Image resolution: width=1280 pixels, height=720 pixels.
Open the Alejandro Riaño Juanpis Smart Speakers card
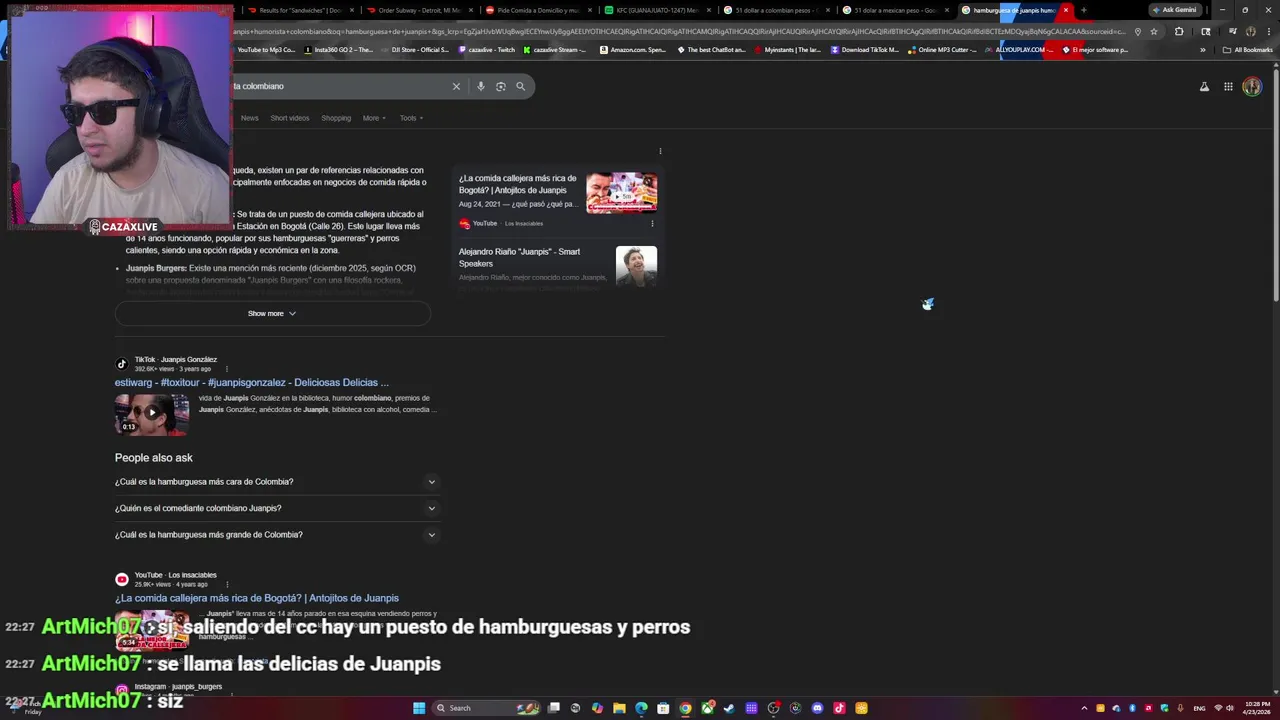pyautogui.click(x=558, y=267)
